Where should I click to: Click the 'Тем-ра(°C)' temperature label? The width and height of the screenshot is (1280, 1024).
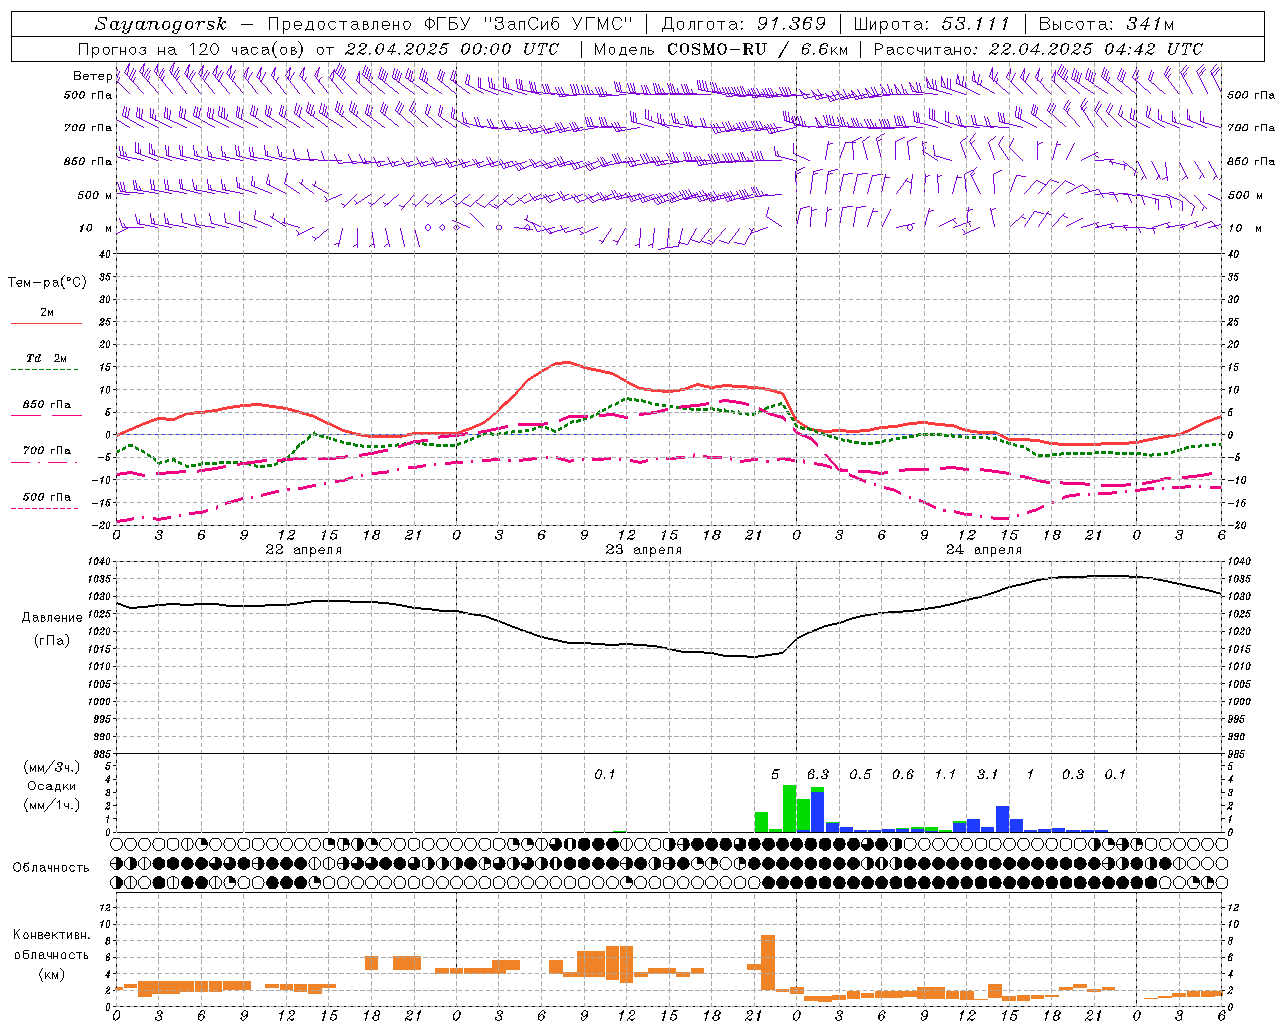point(47,283)
